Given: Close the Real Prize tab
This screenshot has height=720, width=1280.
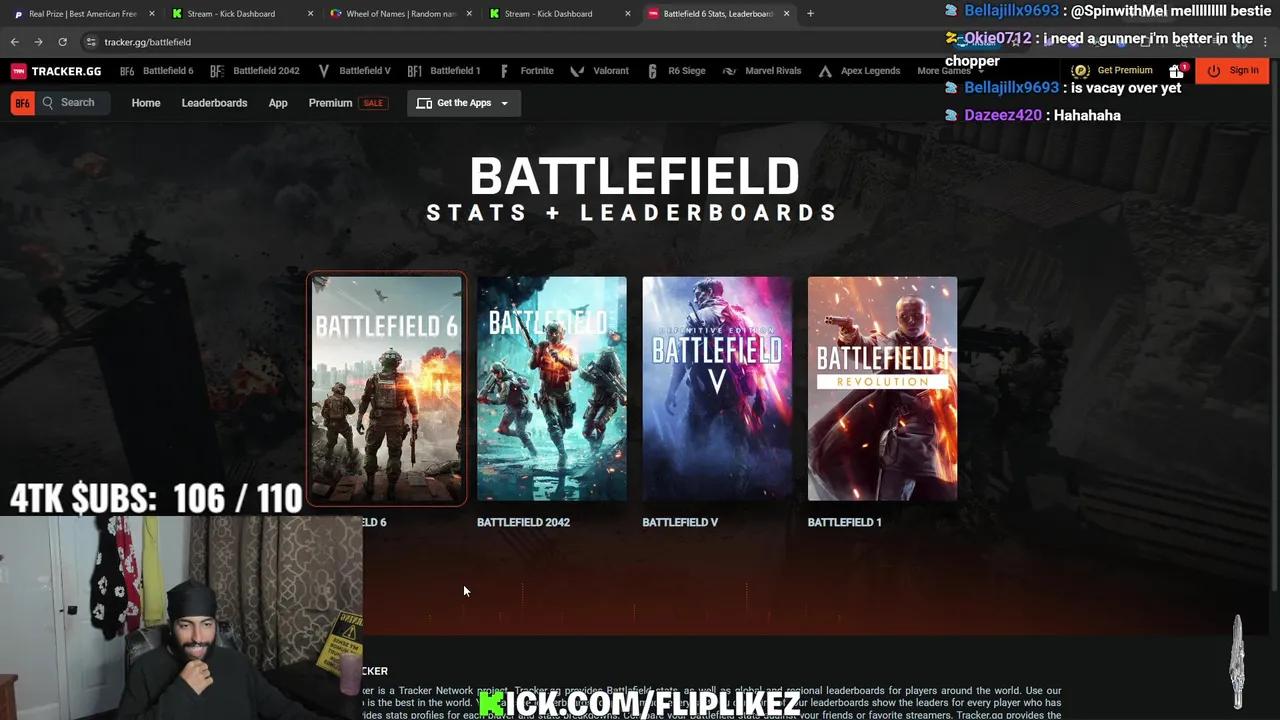Looking at the screenshot, I should click(151, 14).
